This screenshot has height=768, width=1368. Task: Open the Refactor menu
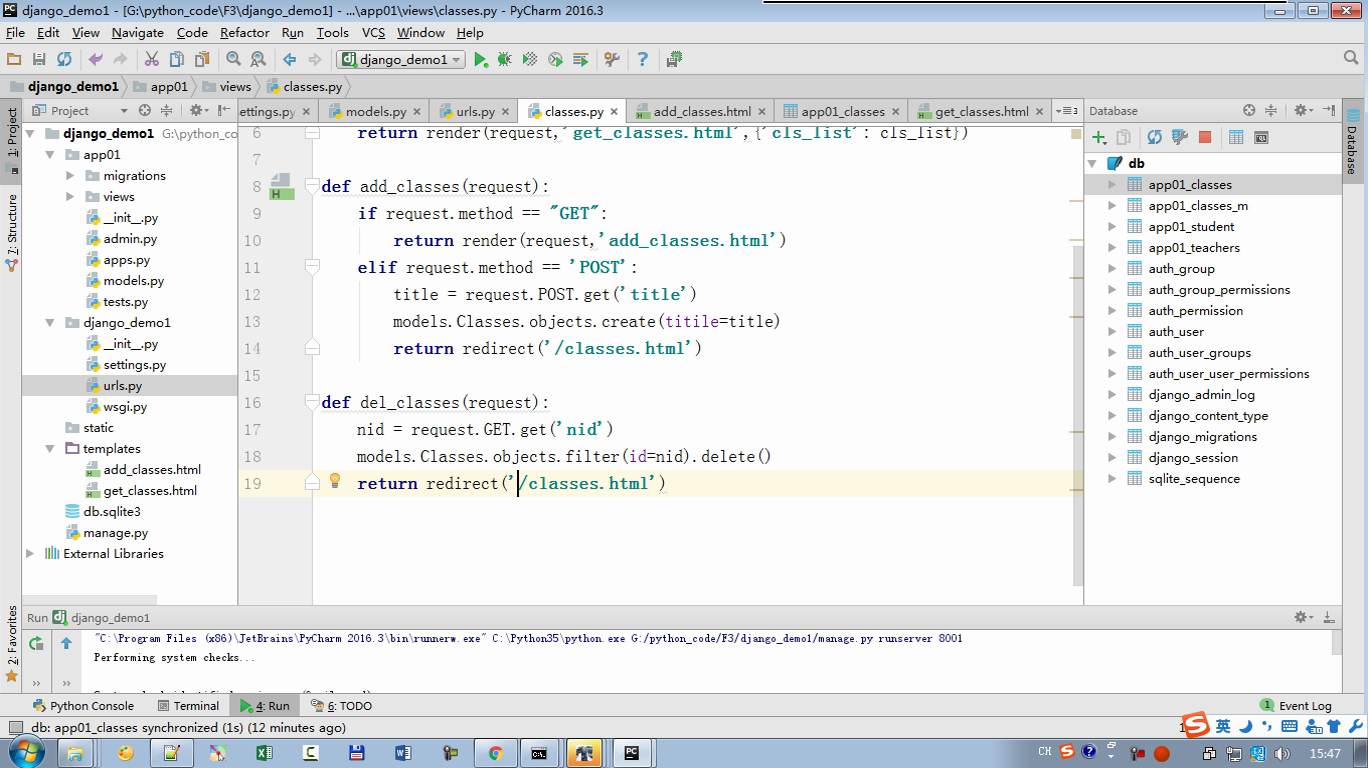pyautogui.click(x=245, y=32)
